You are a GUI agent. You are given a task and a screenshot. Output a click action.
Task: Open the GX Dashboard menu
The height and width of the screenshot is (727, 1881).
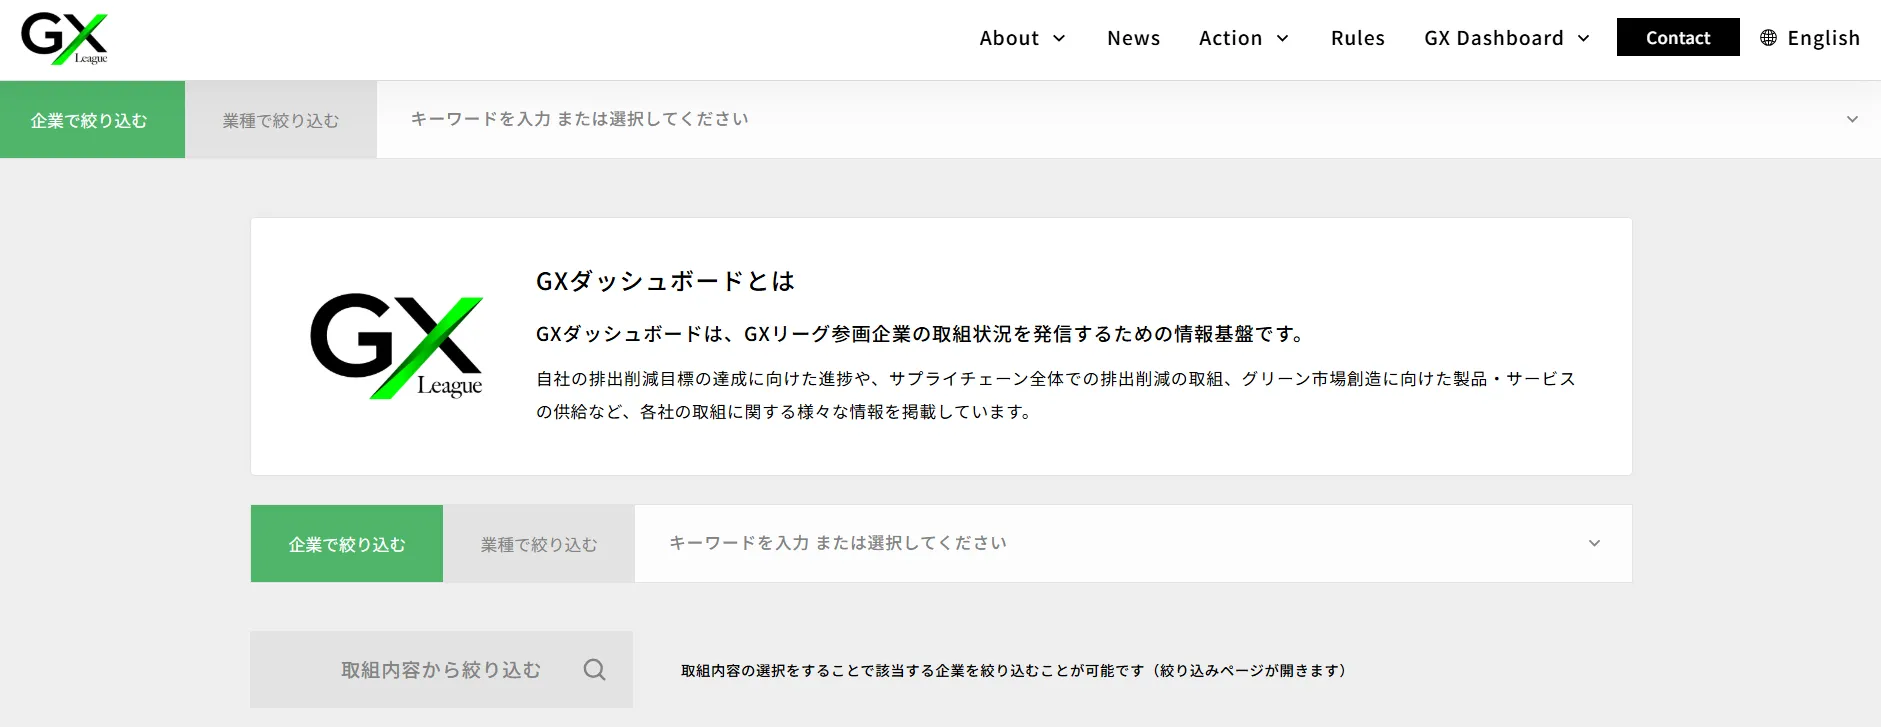point(1507,38)
